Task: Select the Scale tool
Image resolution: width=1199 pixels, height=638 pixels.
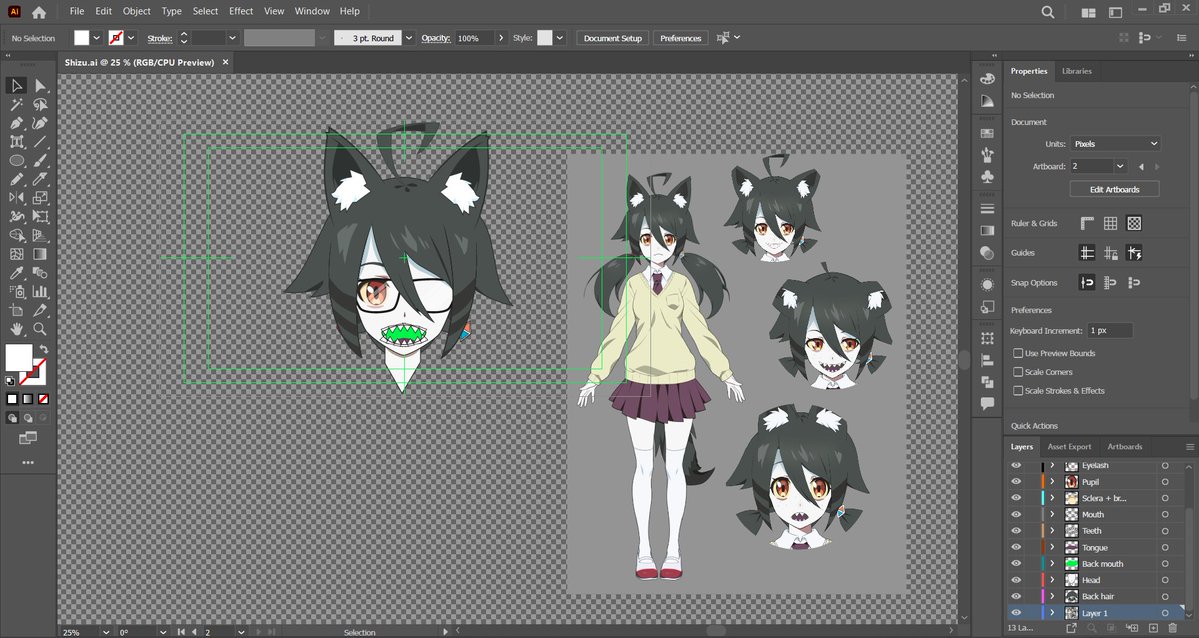Action: click(40, 198)
